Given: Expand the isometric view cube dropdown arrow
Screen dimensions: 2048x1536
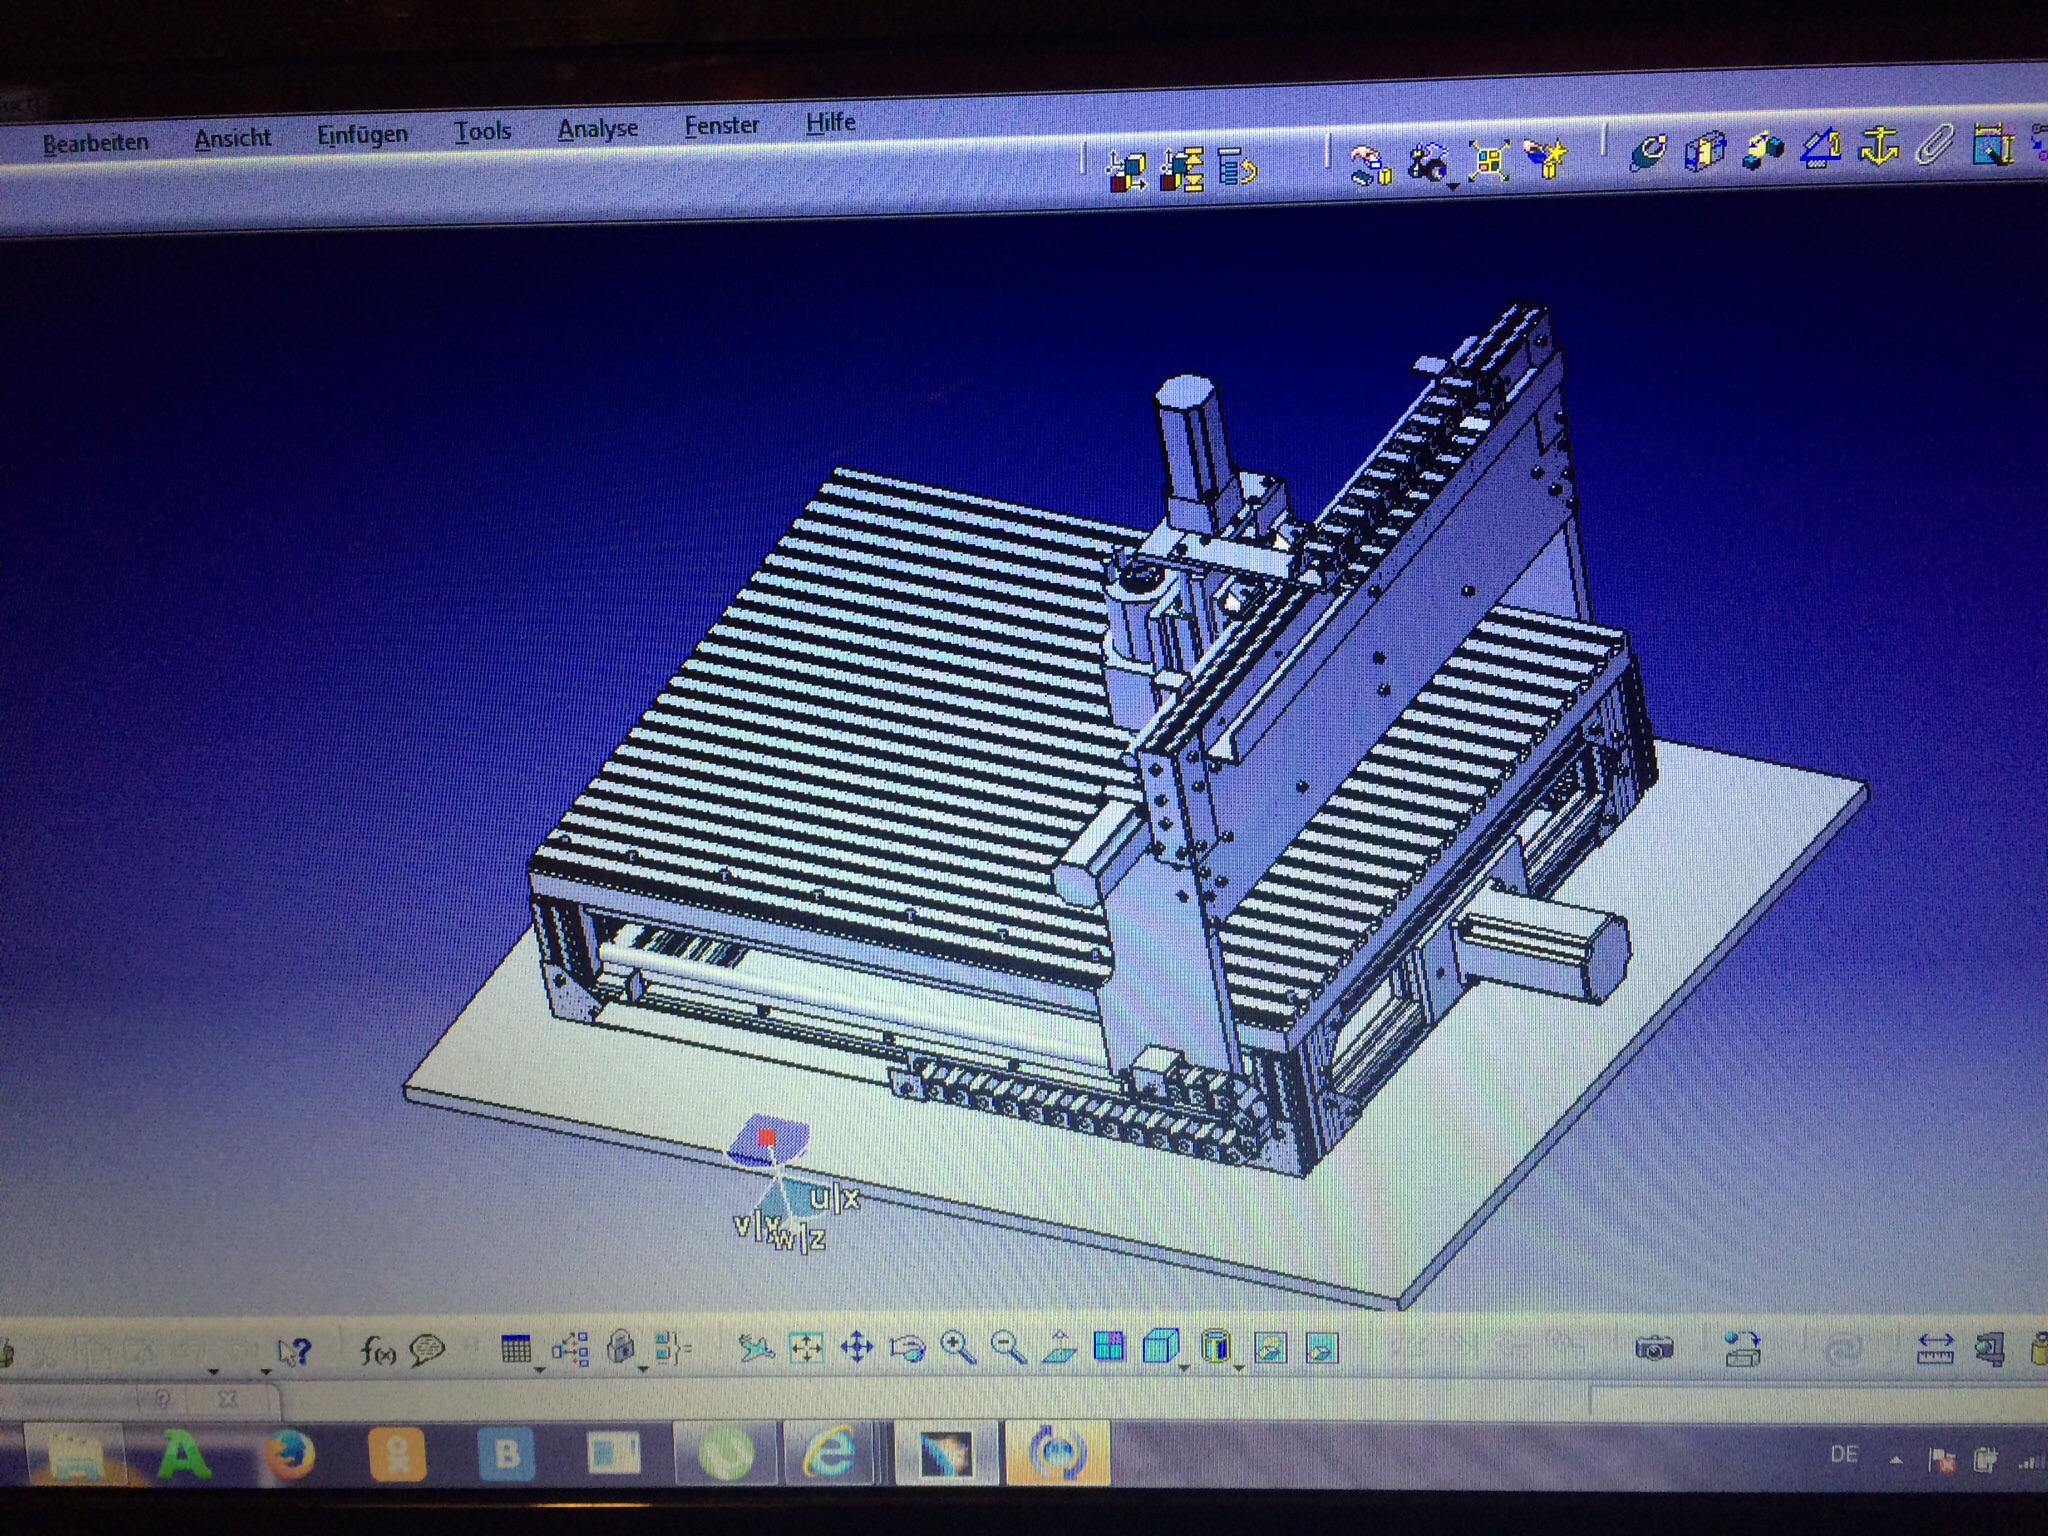Looking at the screenshot, I should coord(1184,1368).
